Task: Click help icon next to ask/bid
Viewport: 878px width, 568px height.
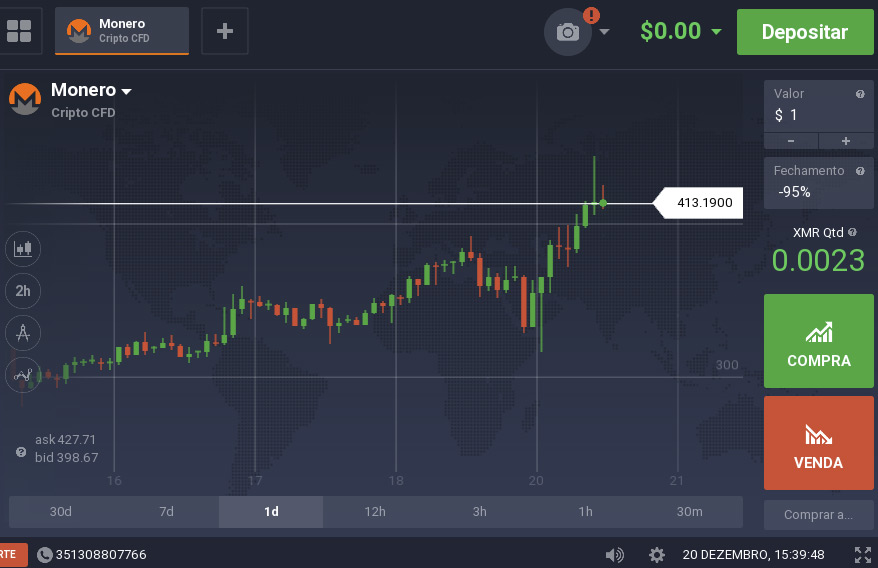Action: click(x=21, y=452)
